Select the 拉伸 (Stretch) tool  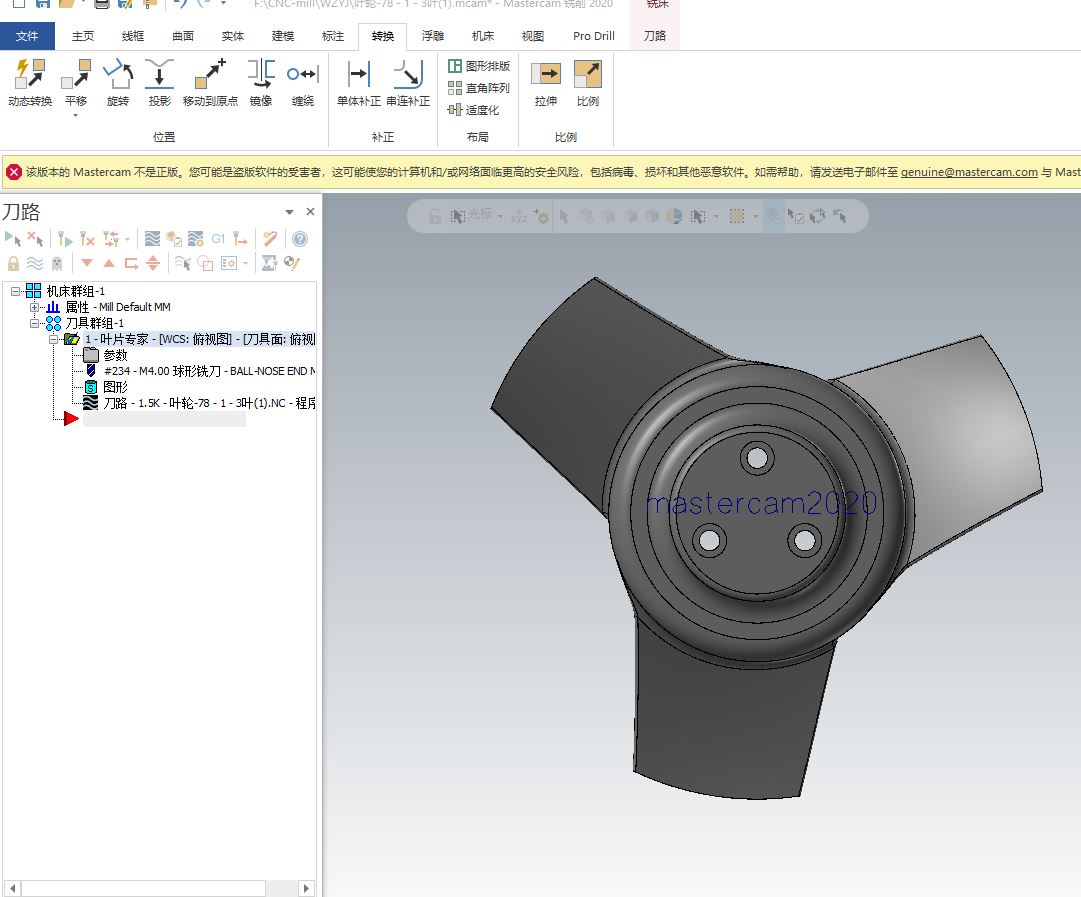[x=545, y=82]
